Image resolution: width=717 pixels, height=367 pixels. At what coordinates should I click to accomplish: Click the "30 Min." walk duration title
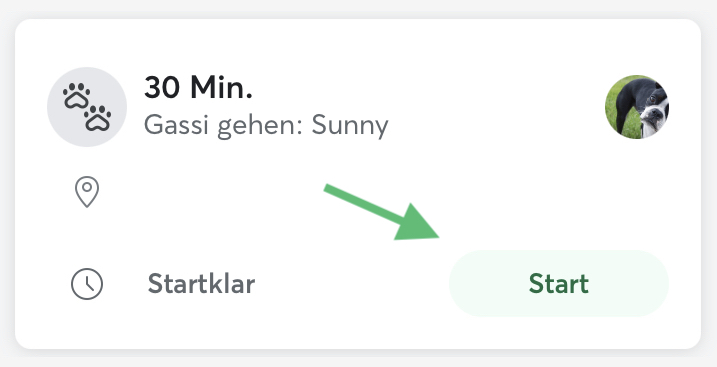(198, 87)
